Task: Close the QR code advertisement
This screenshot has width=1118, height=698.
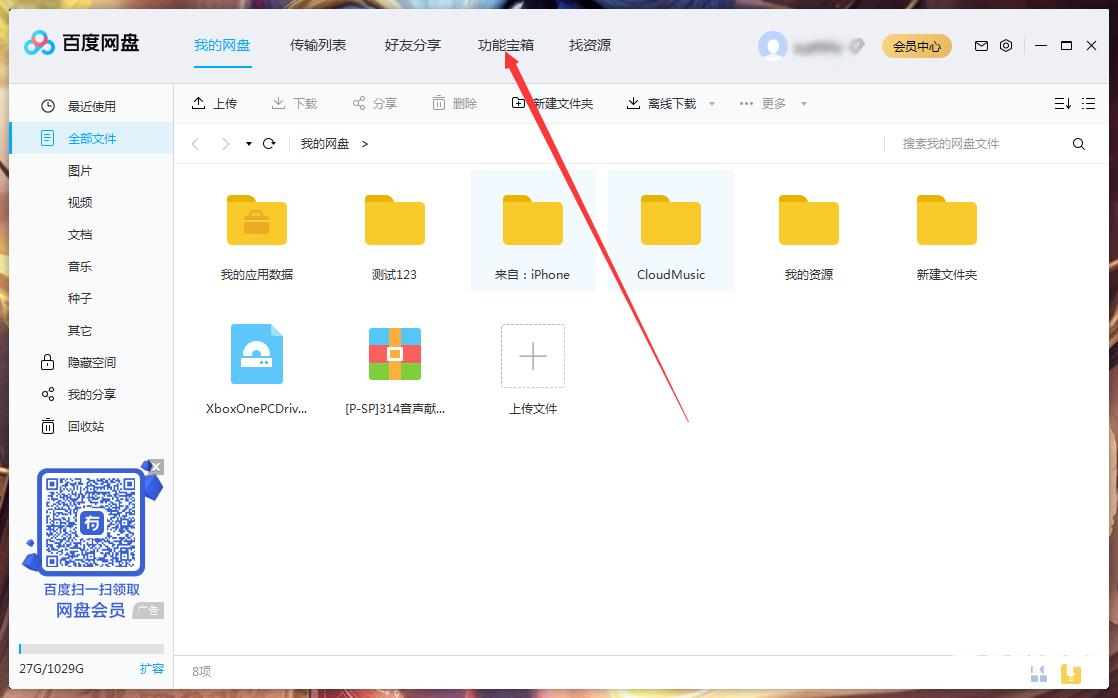Action: pyautogui.click(x=157, y=467)
